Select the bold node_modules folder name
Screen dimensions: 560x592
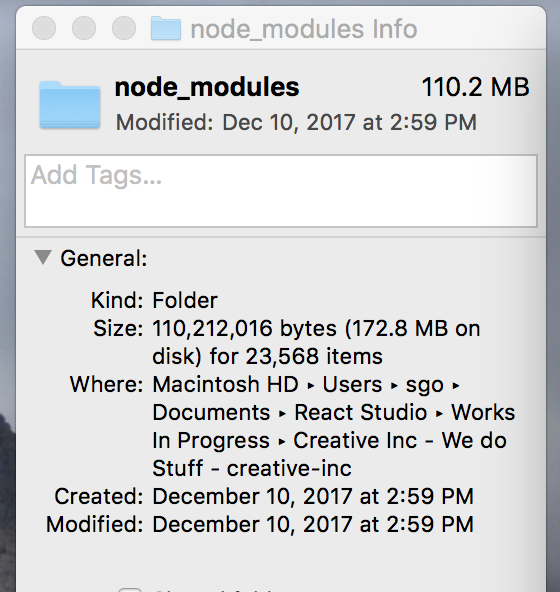(207, 88)
